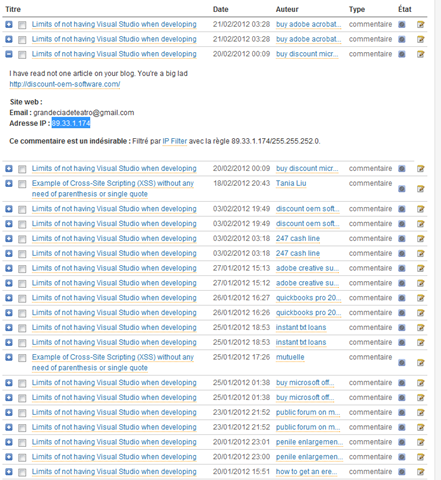
Task: Open edit pencil on how to get an ere row
Action: pos(421,472)
